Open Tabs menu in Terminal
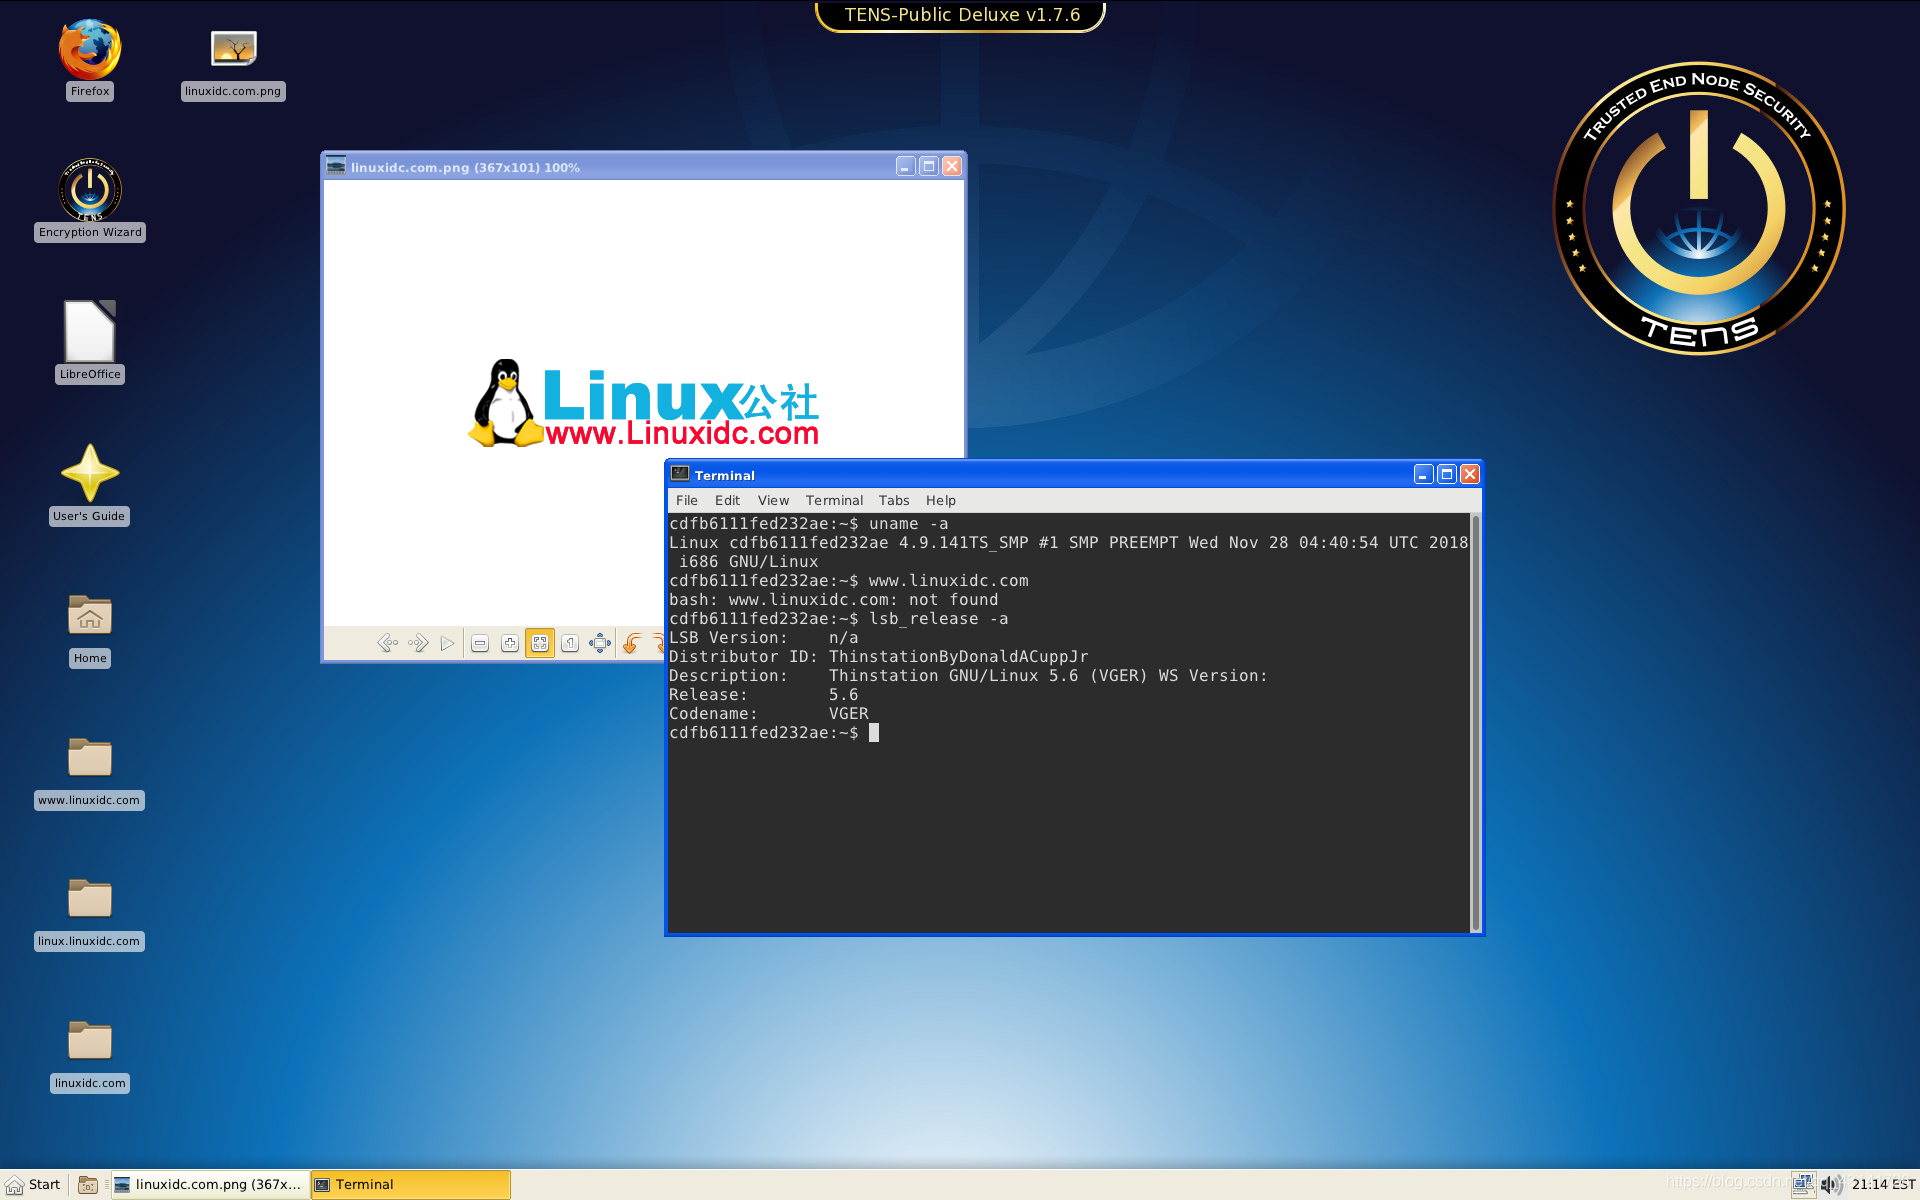Image resolution: width=1920 pixels, height=1200 pixels. 892,499
